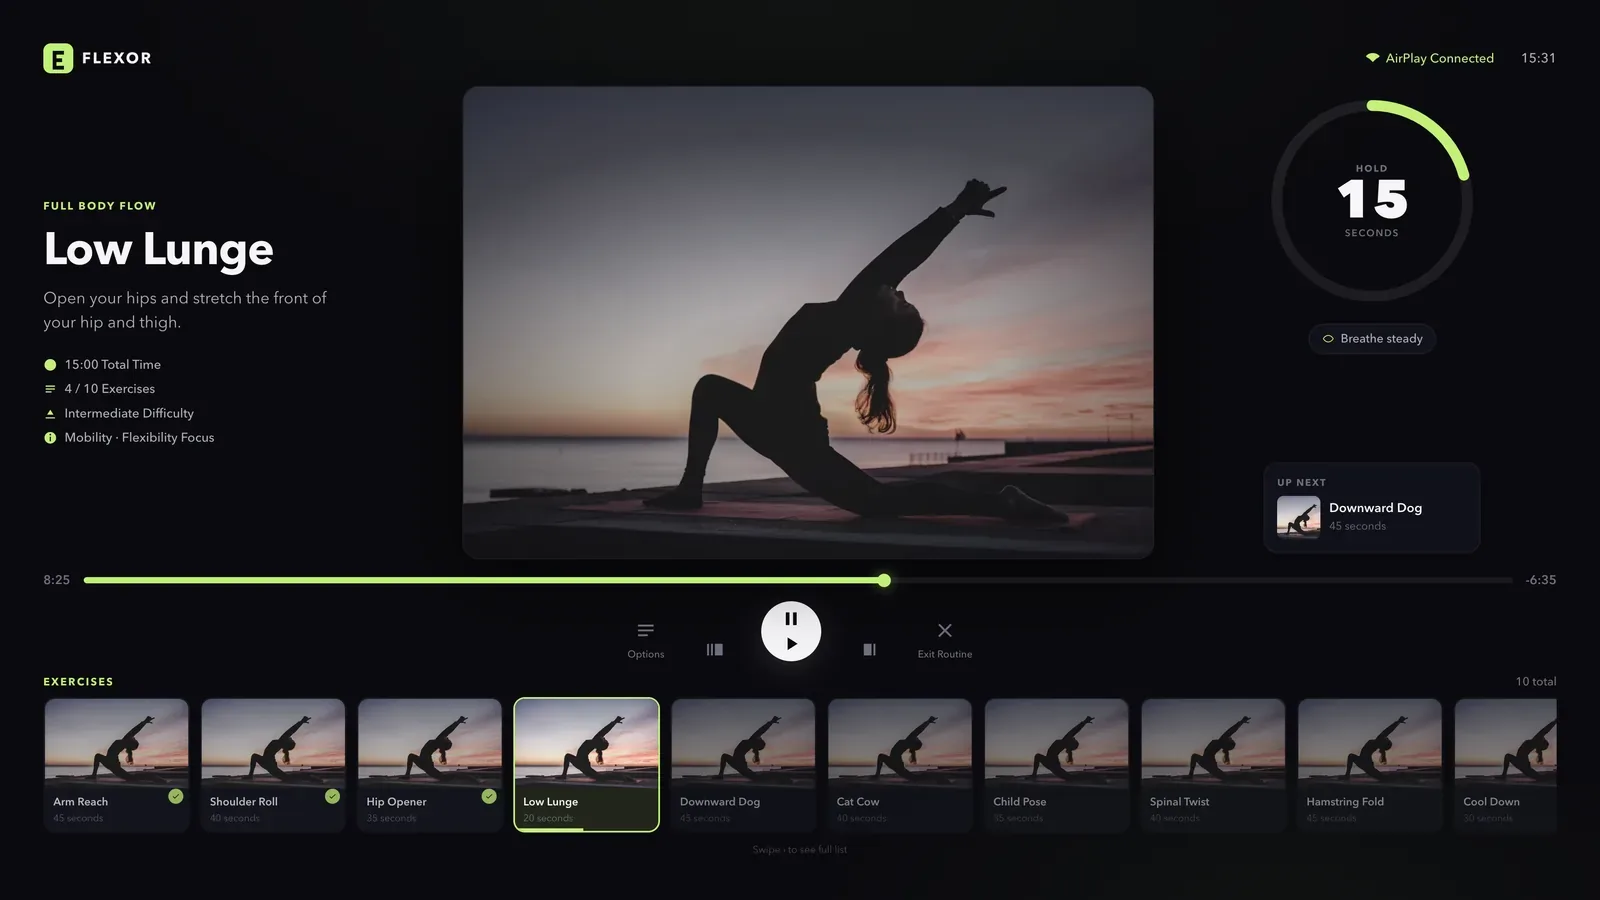This screenshot has height=900, width=1600.
Task: Click the 'Mobility · Flexibility Focus' text
Action: (x=139, y=438)
